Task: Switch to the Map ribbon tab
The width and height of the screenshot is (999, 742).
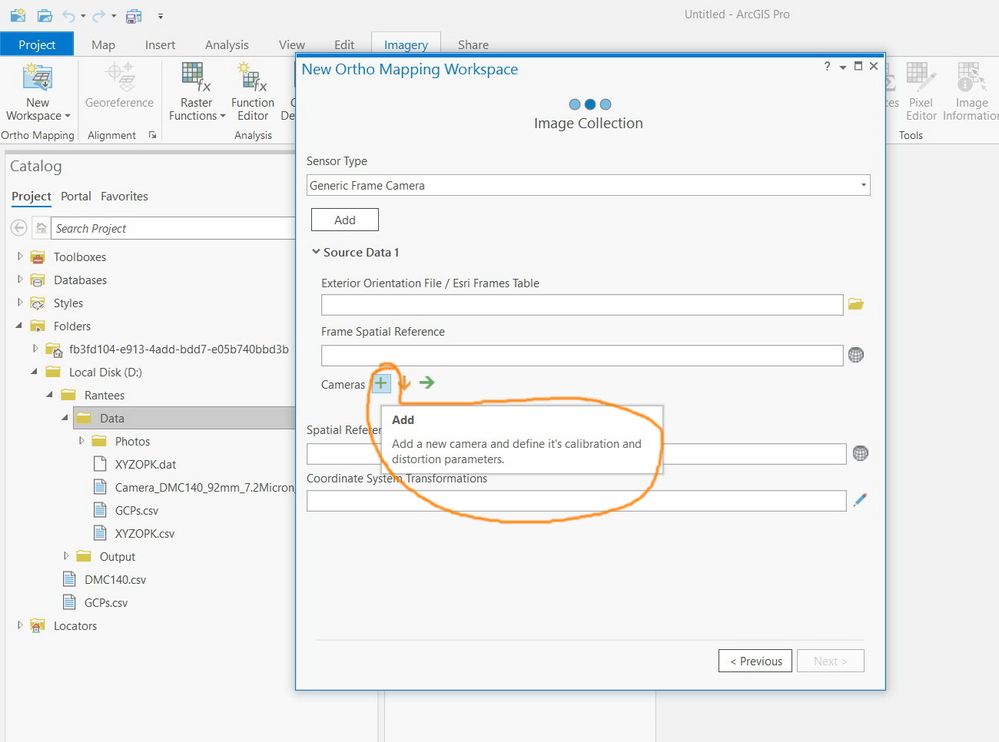Action: (x=103, y=45)
